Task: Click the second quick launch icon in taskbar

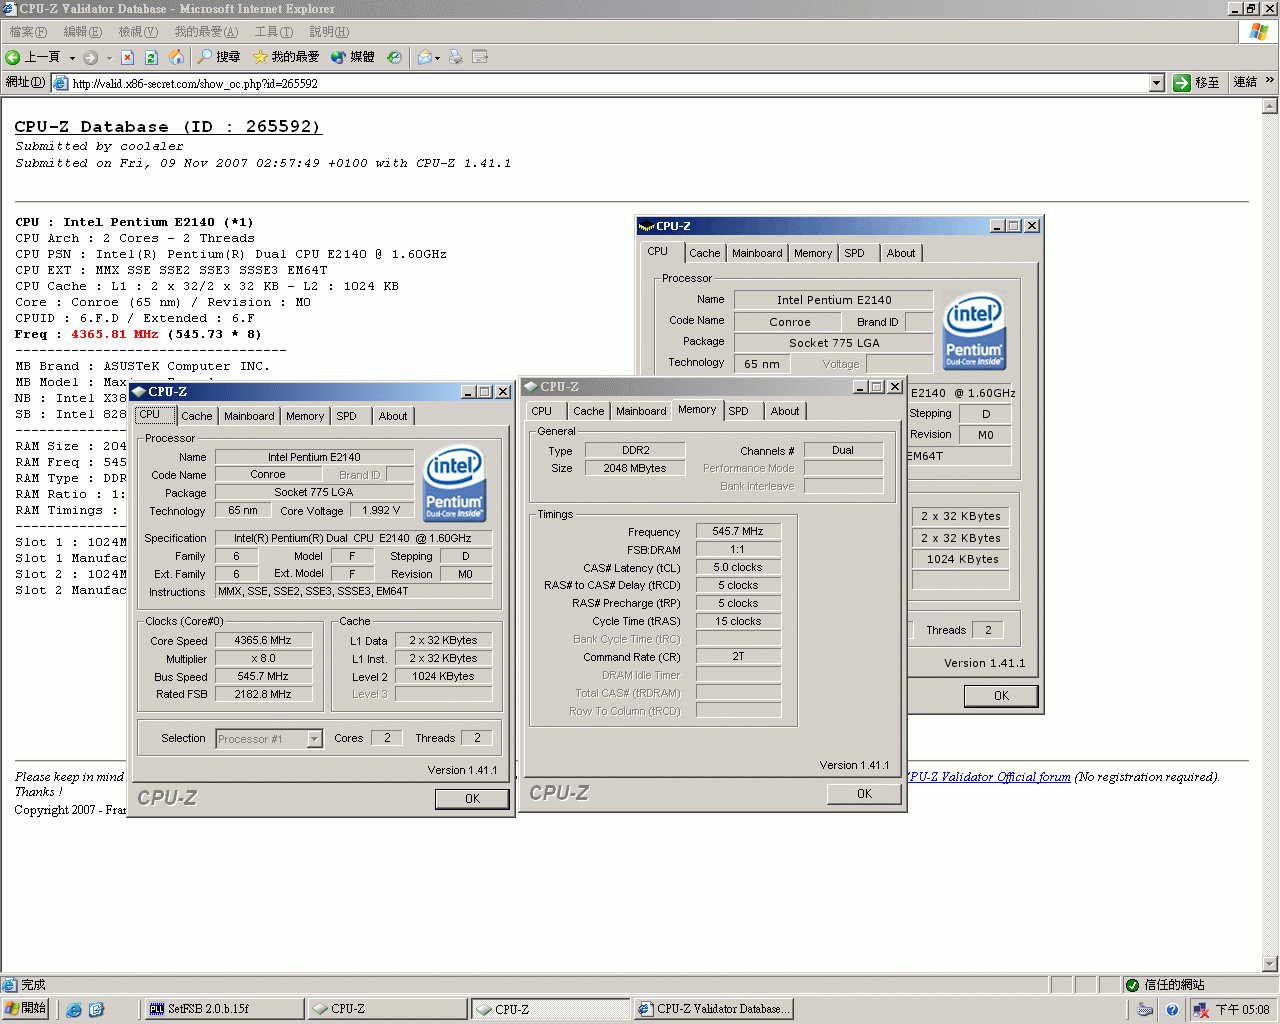Action: click(96, 1010)
